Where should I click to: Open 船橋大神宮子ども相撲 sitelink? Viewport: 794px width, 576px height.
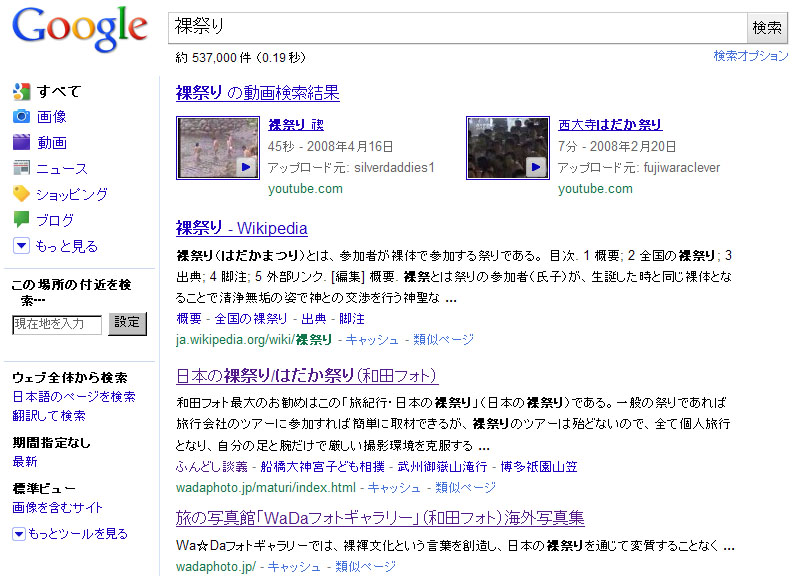coord(323,467)
